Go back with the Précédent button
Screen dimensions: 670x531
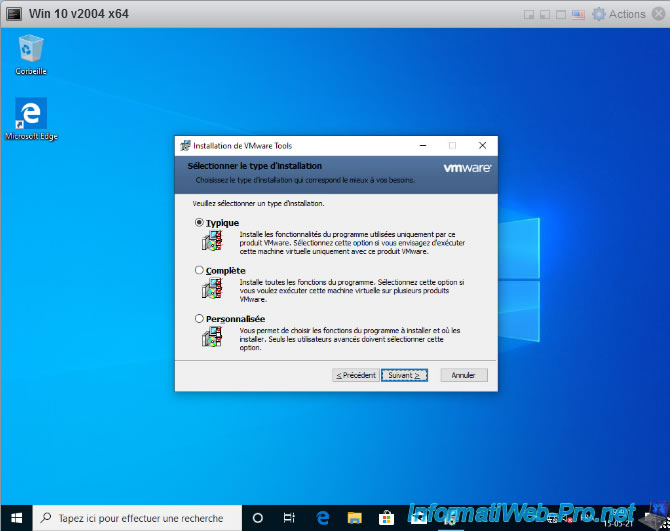[356, 375]
